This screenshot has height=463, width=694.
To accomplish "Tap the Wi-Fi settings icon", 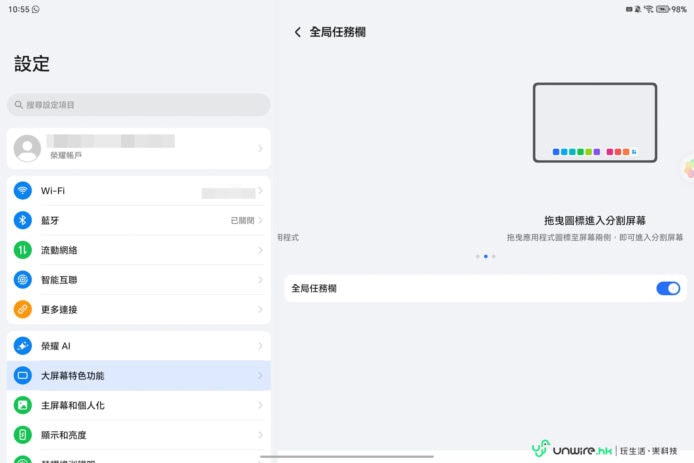I will point(23,191).
